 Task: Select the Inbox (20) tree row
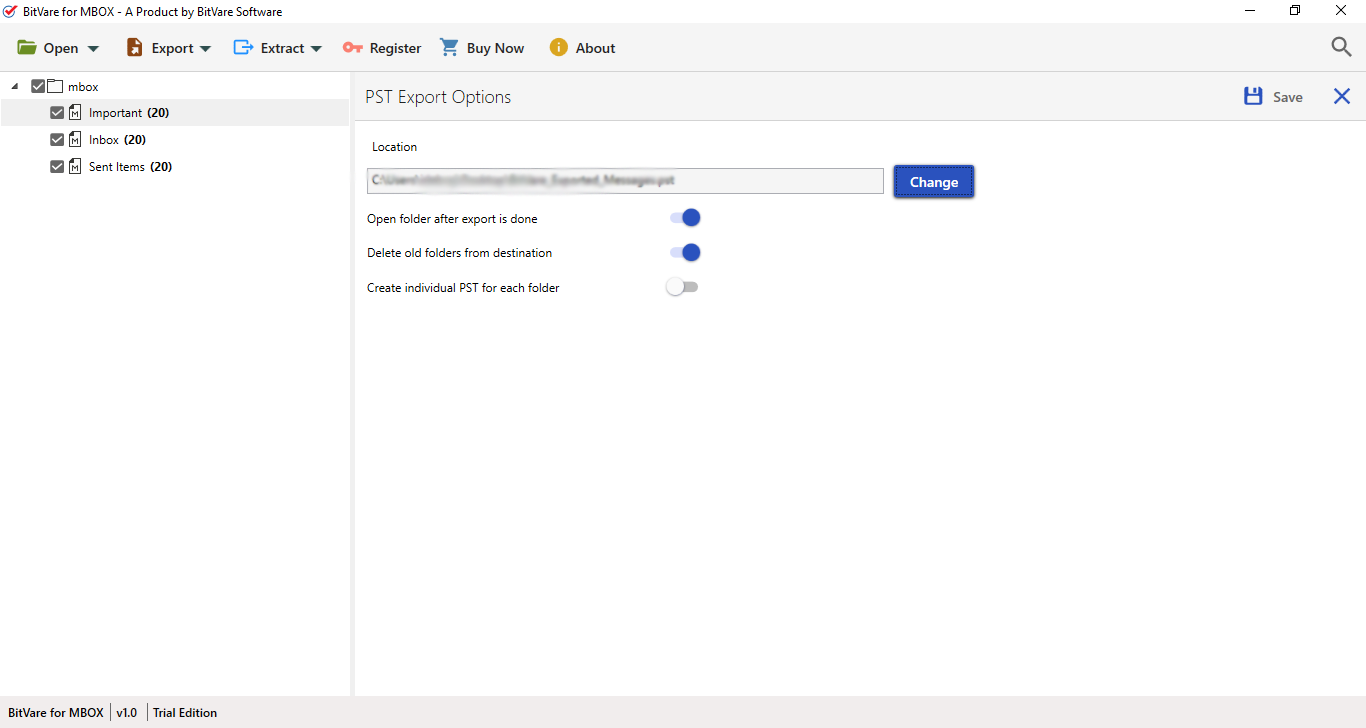point(175,140)
